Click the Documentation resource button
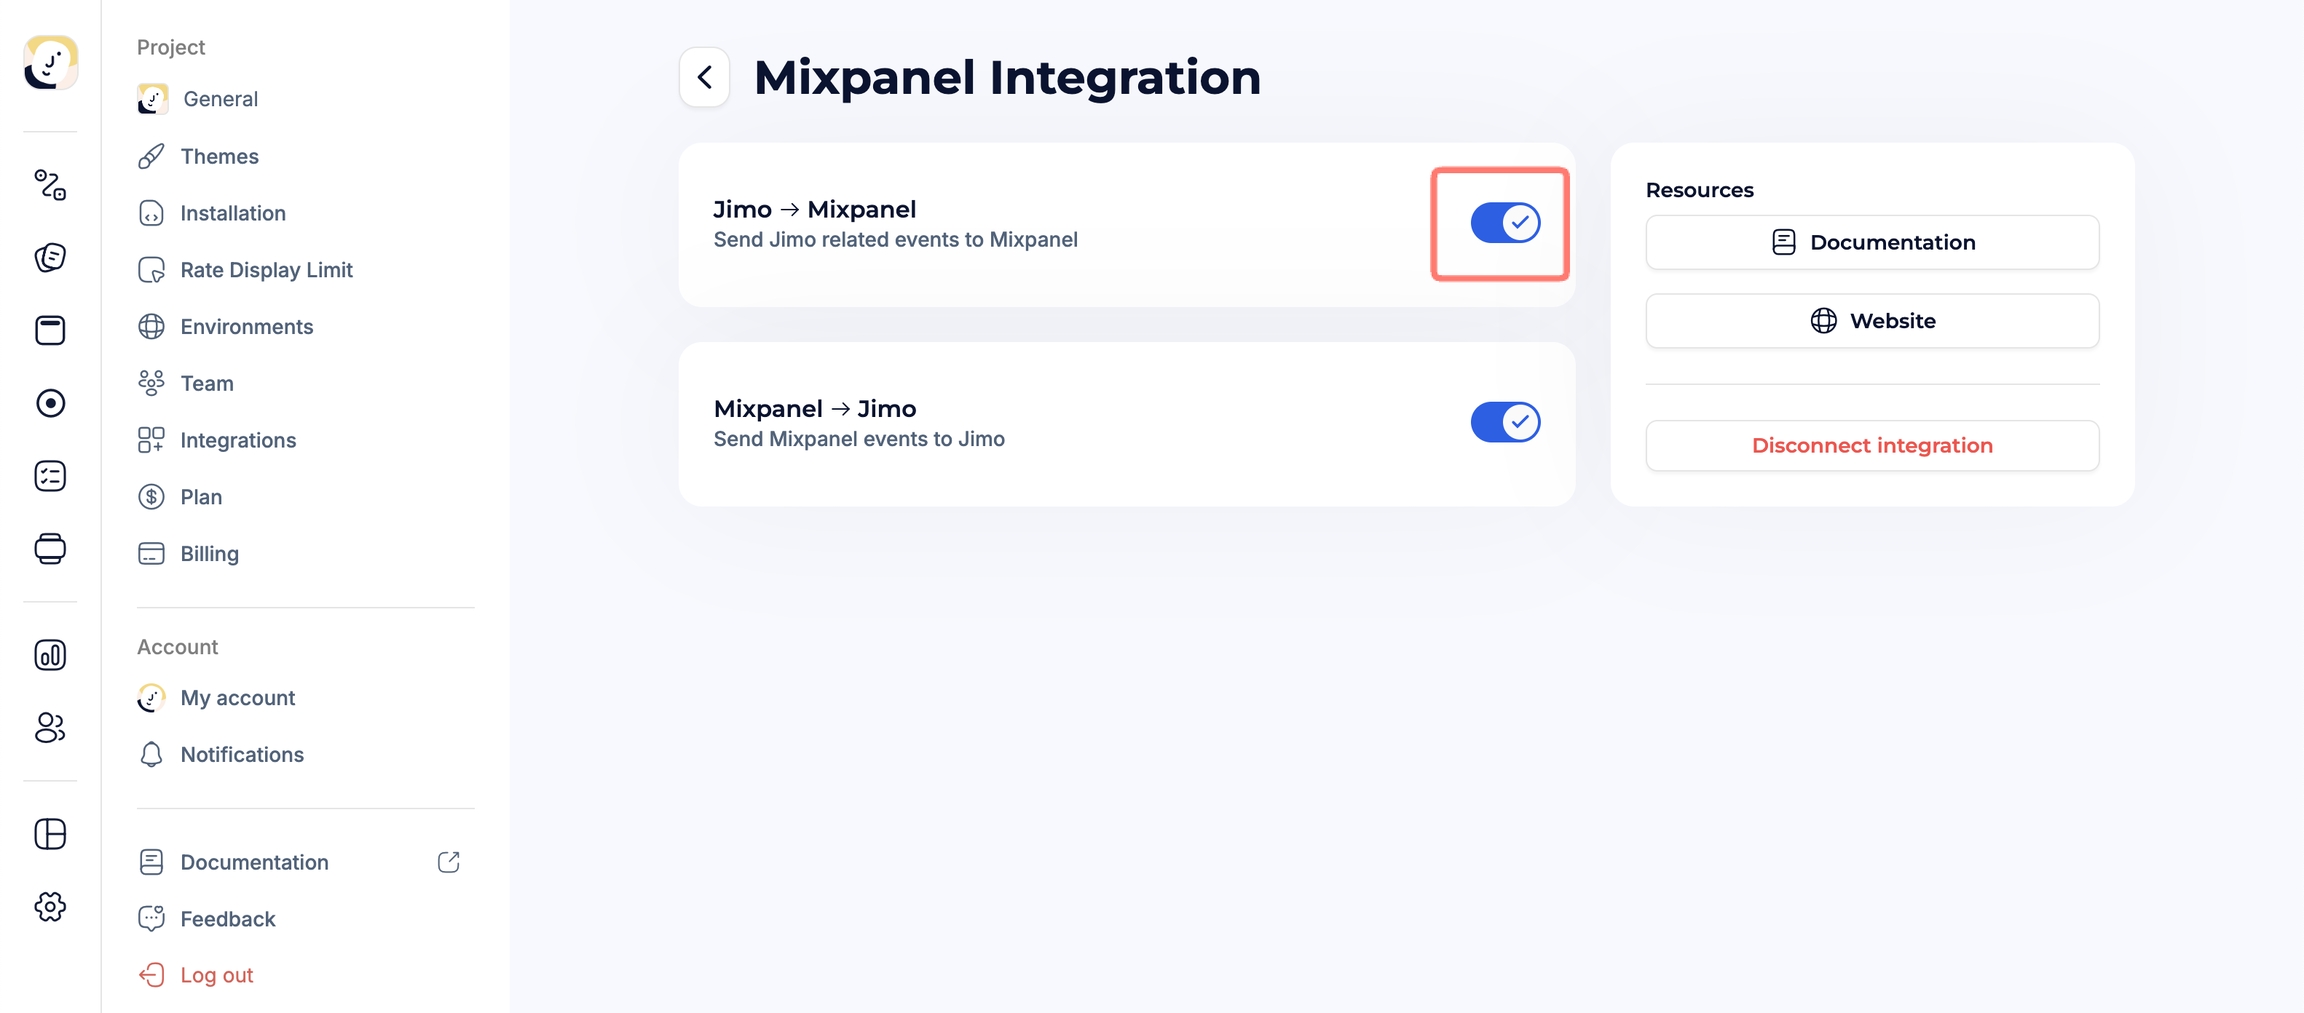Screen dimensions: 2304x1013 (1872, 242)
